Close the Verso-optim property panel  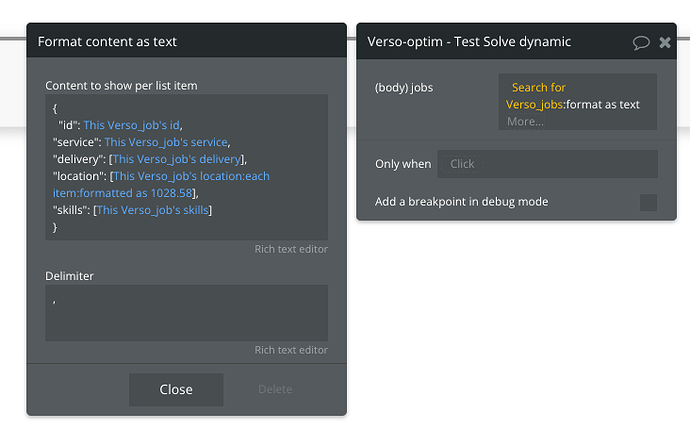coord(665,42)
